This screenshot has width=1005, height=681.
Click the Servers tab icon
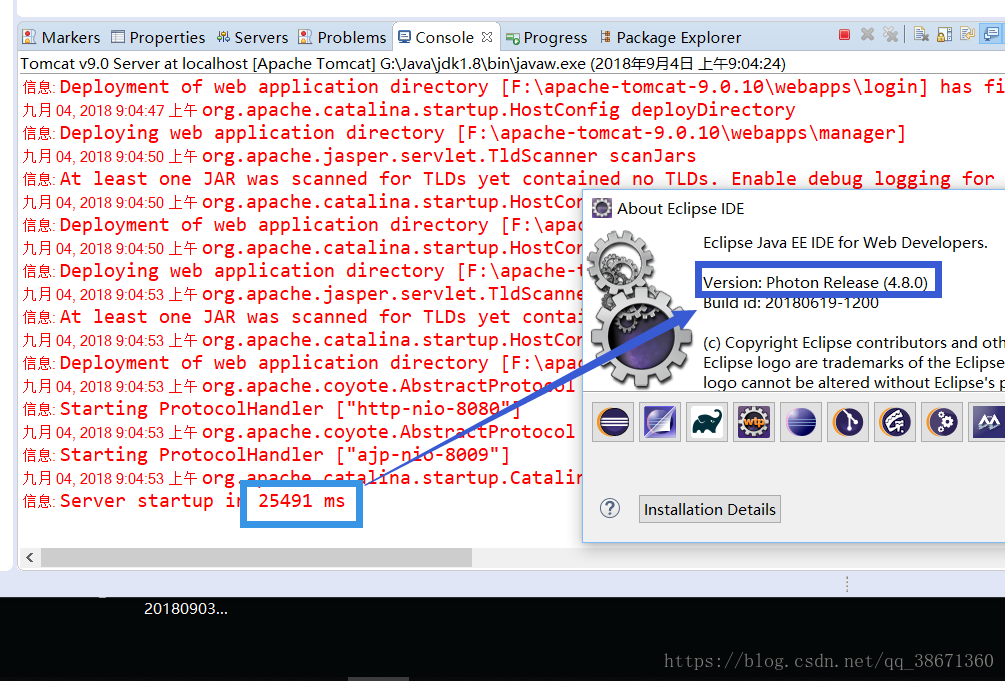point(223,37)
